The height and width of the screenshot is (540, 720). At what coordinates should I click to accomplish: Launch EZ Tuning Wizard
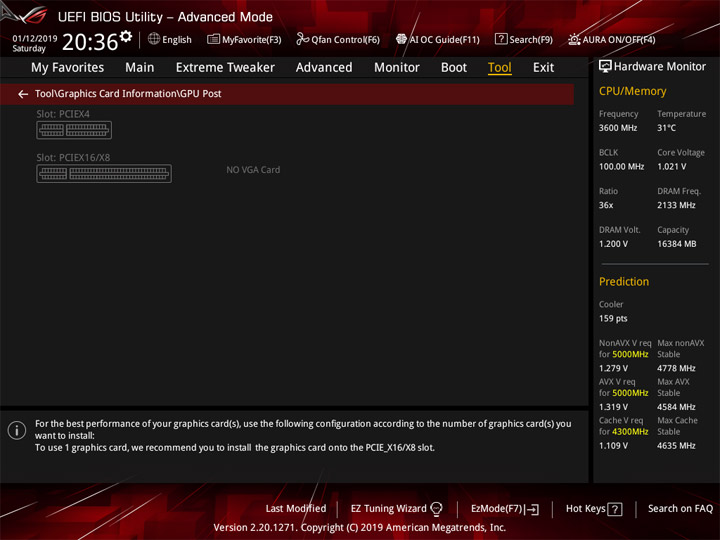388,509
